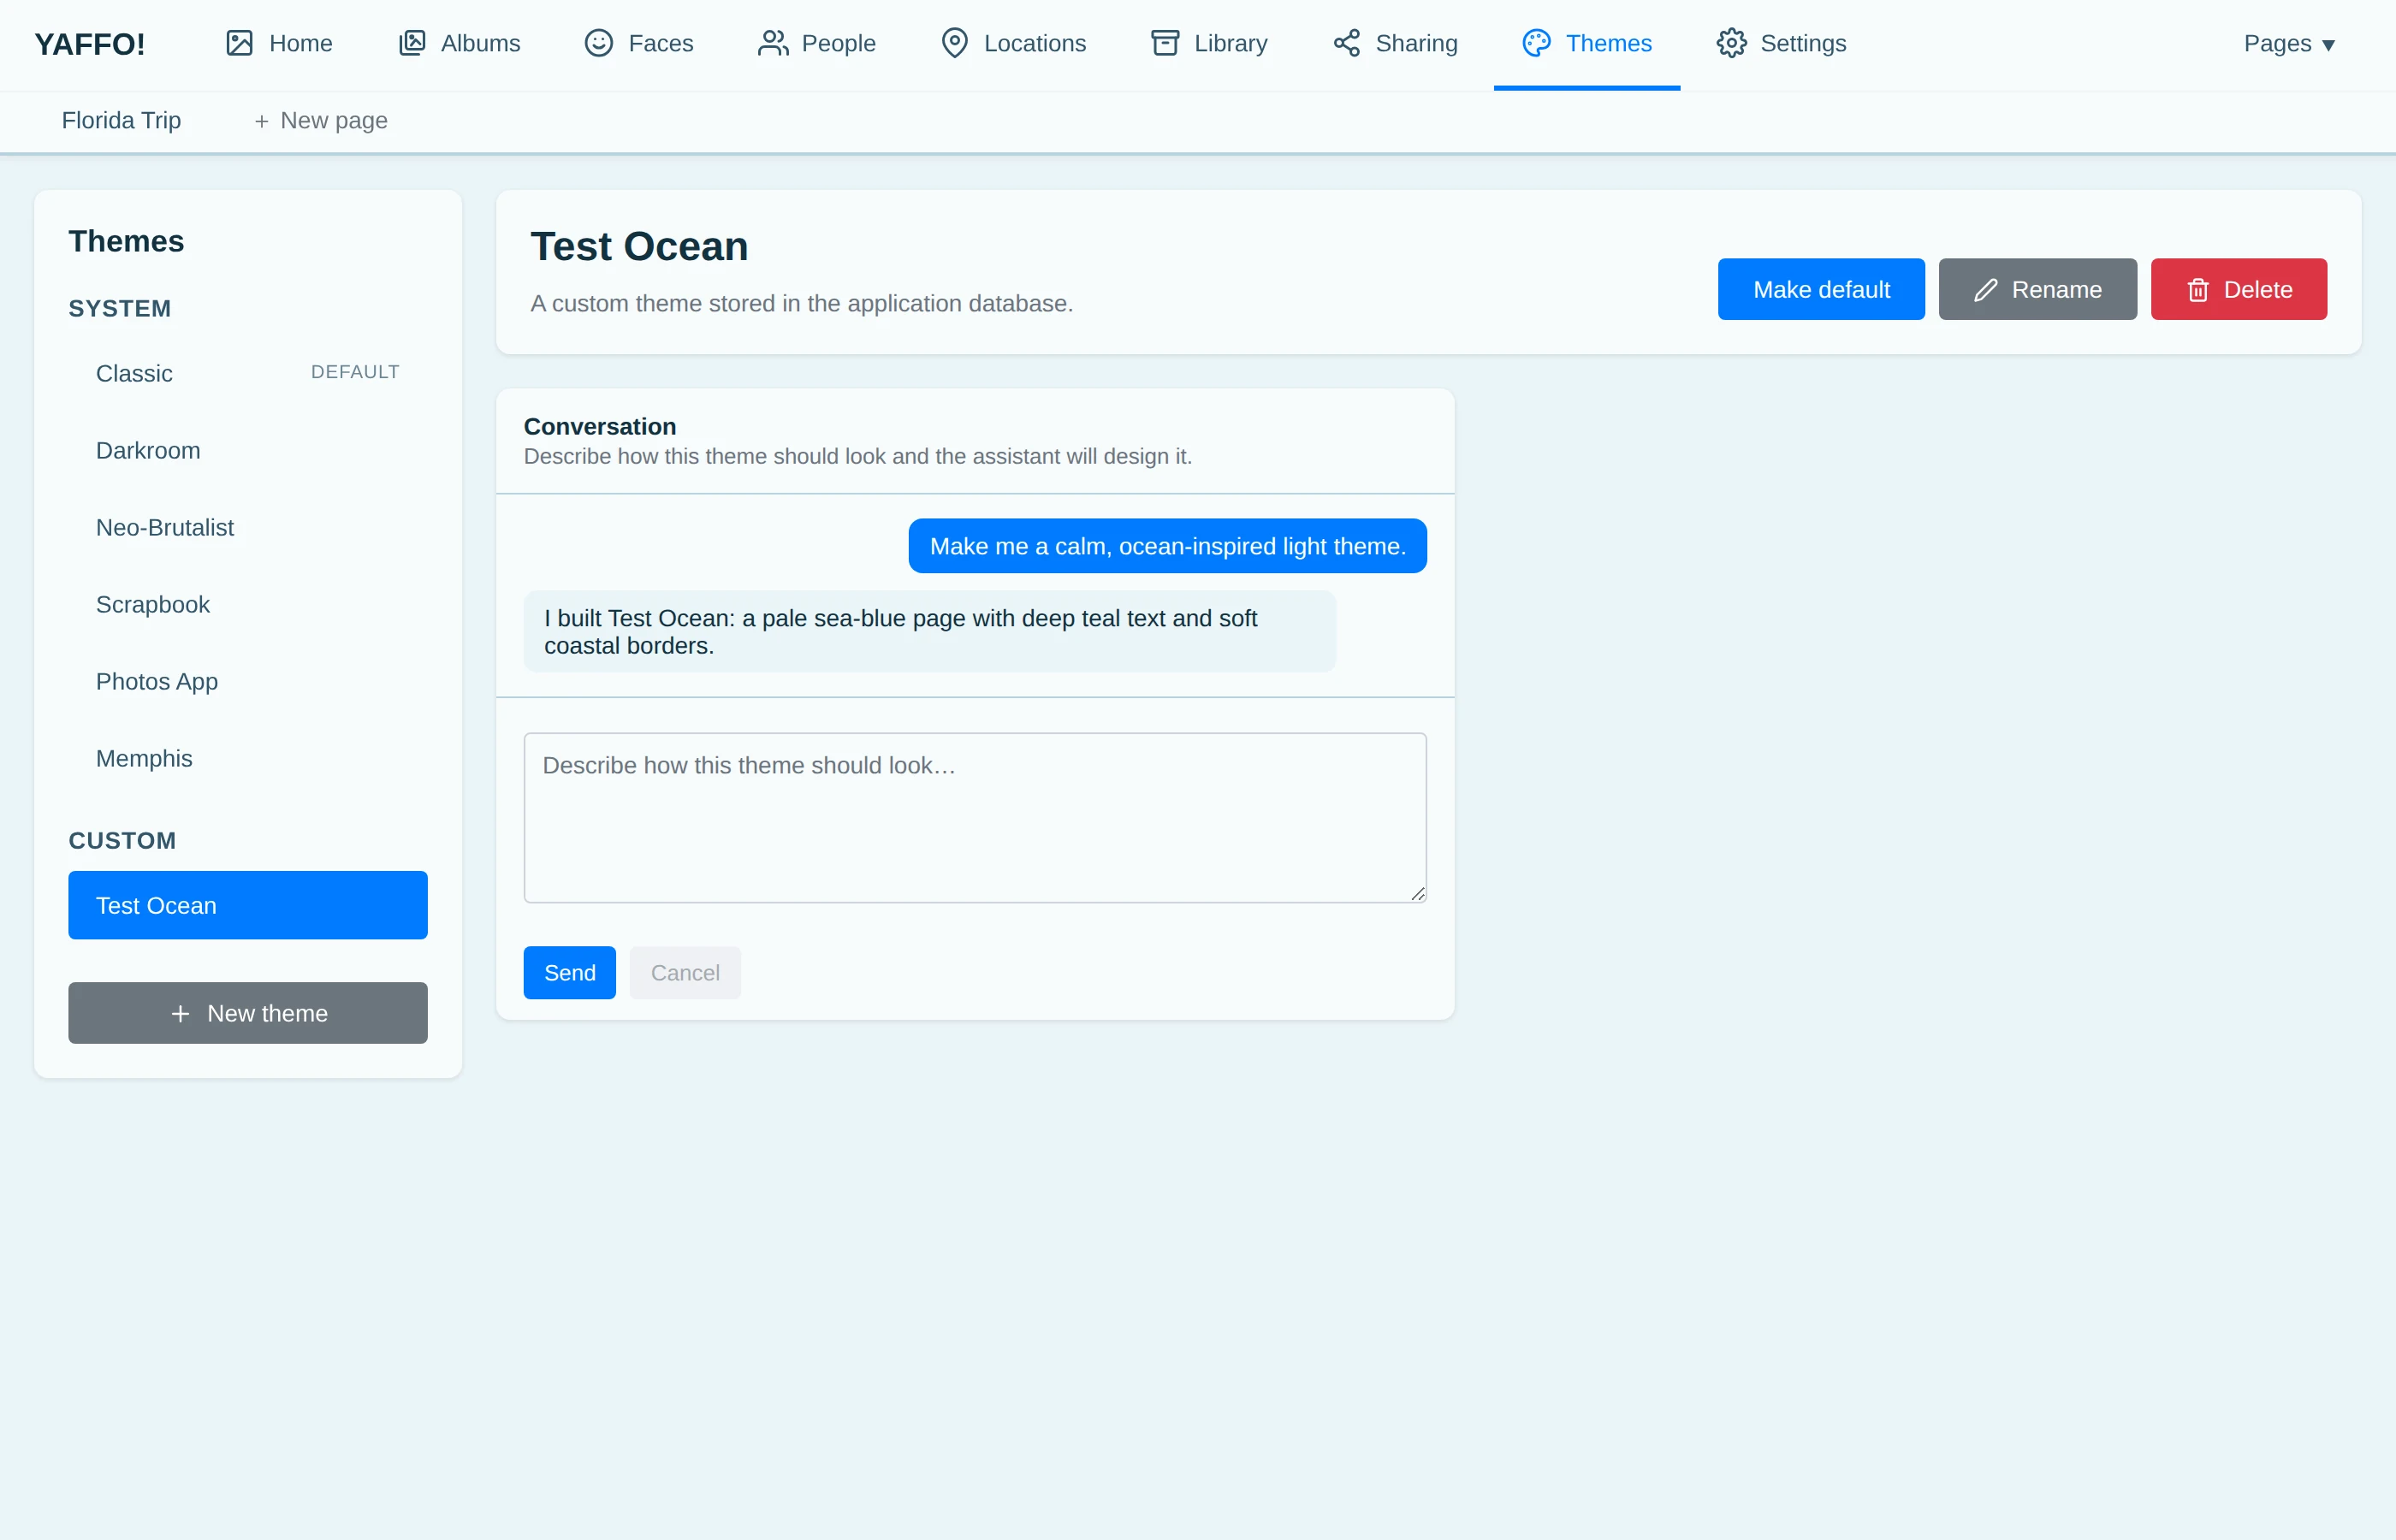Image resolution: width=2396 pixels, height=1540 pixels.
Task: Click the Library archive icon
Action: coord(1165,43)
